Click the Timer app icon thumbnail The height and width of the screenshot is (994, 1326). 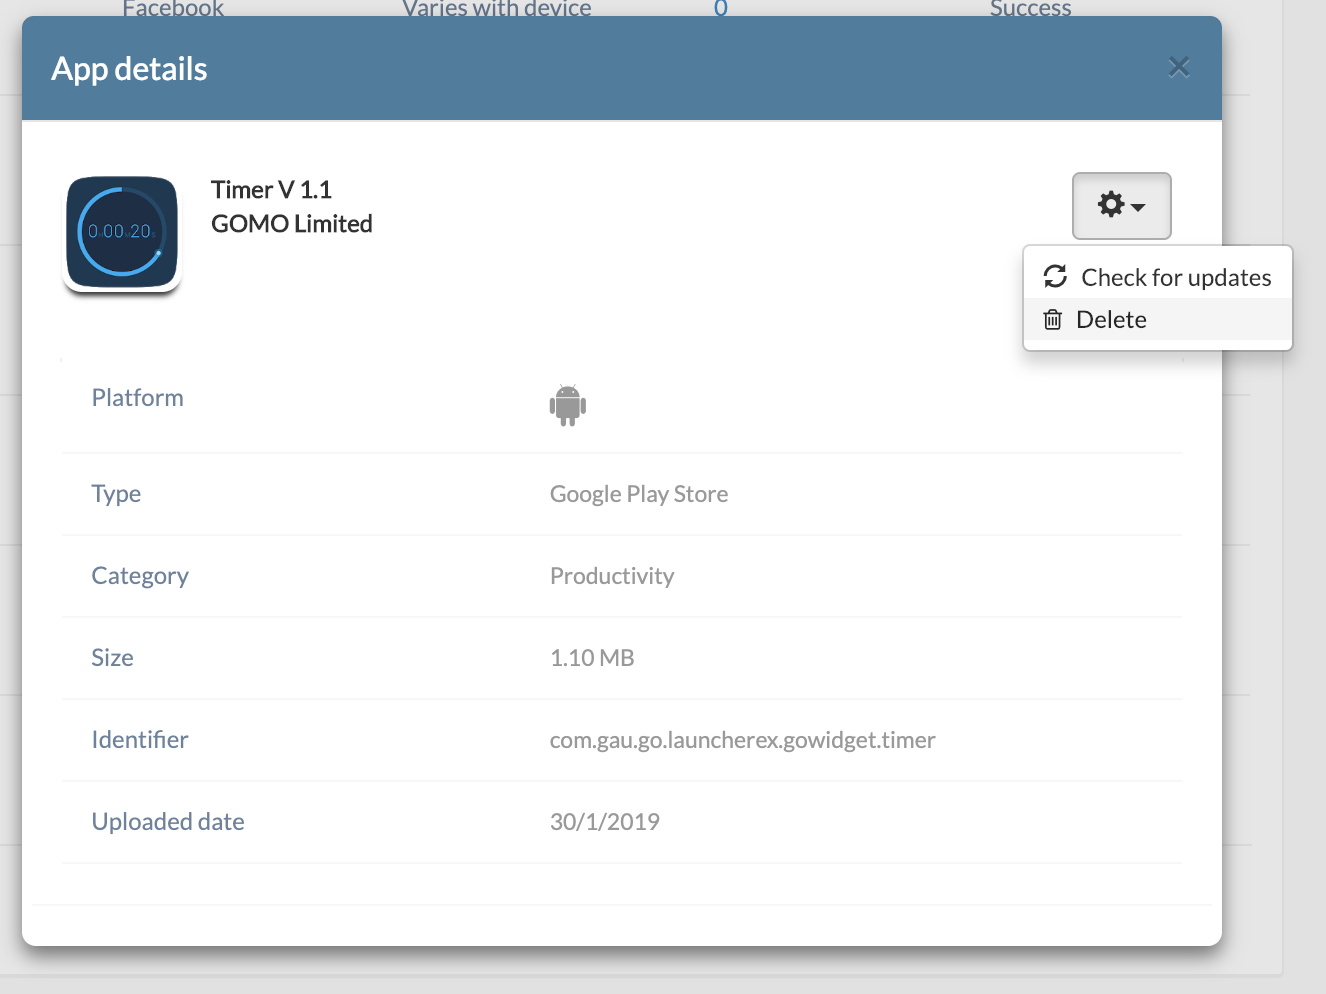122,233
